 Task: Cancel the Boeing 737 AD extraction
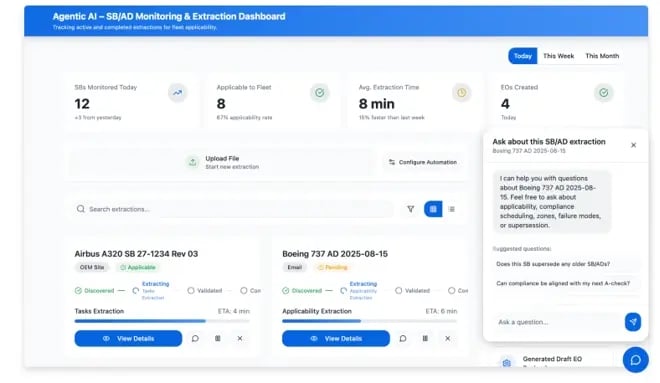447,338
